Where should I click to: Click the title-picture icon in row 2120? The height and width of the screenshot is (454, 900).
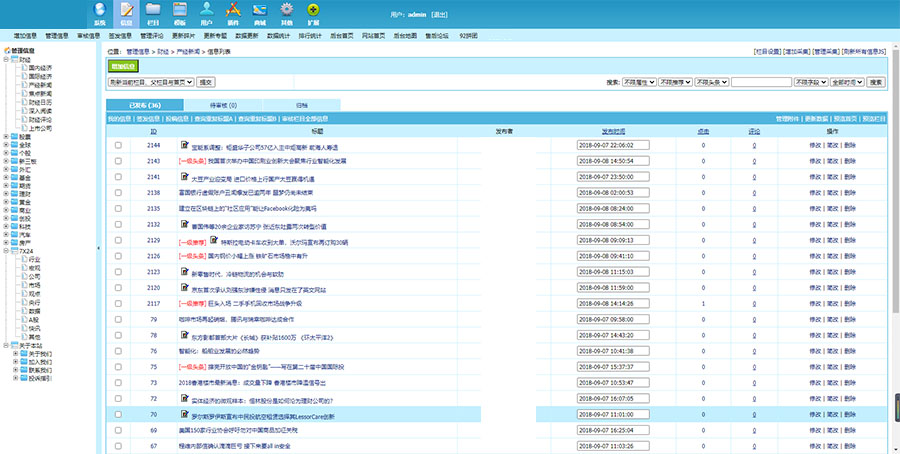[184, 288]
